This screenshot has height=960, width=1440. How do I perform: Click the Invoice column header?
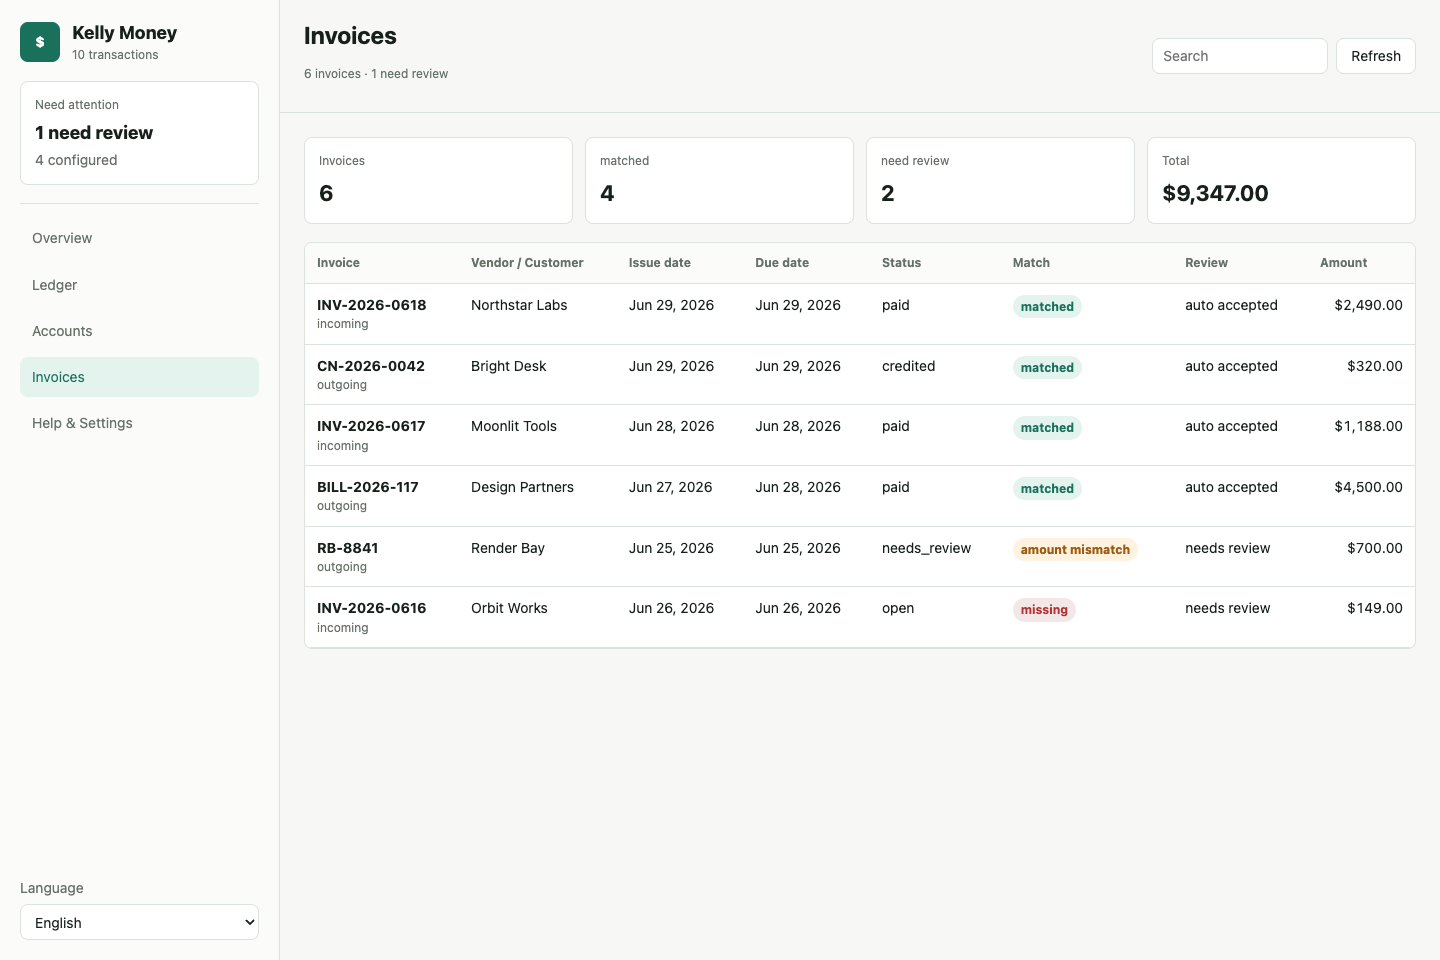(338, 263)
